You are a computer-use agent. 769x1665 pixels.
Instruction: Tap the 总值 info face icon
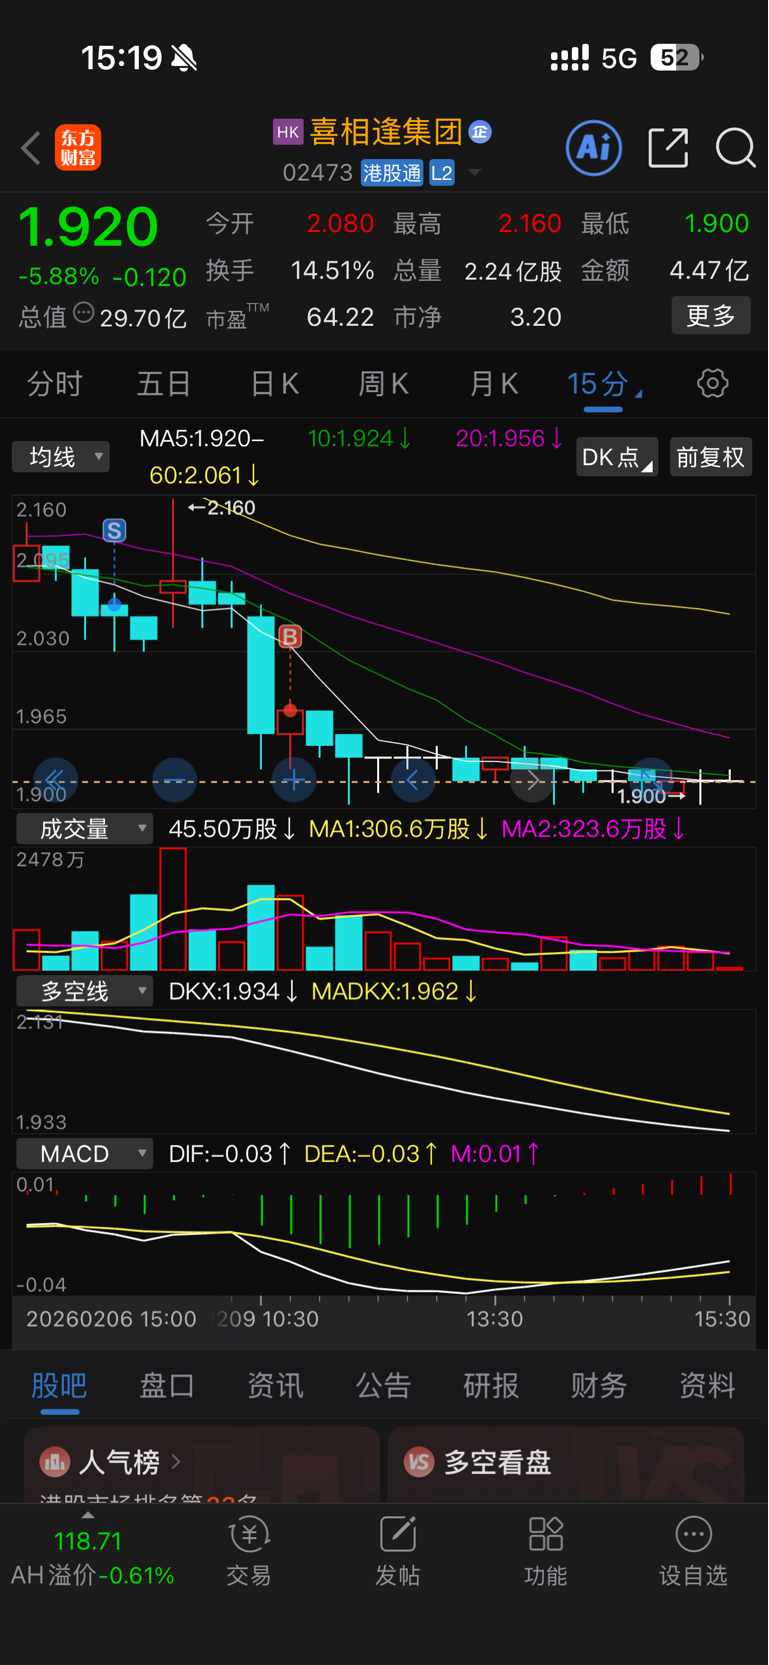pos(84,313)
